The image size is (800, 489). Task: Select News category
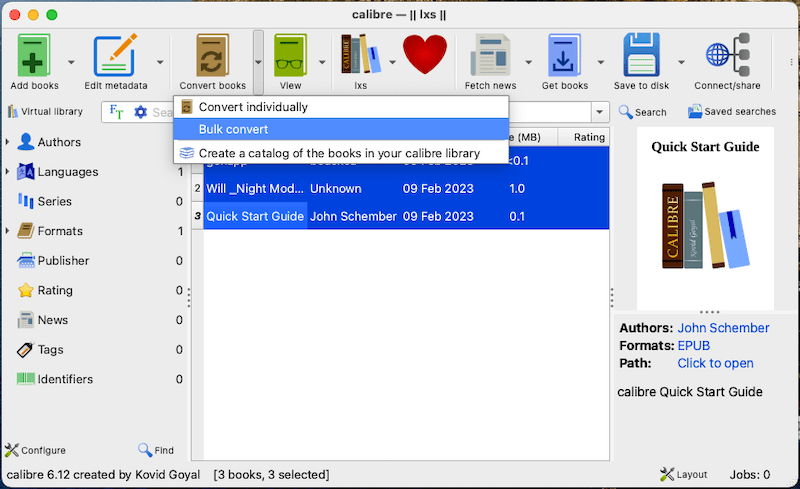click(x=53, y=320)
